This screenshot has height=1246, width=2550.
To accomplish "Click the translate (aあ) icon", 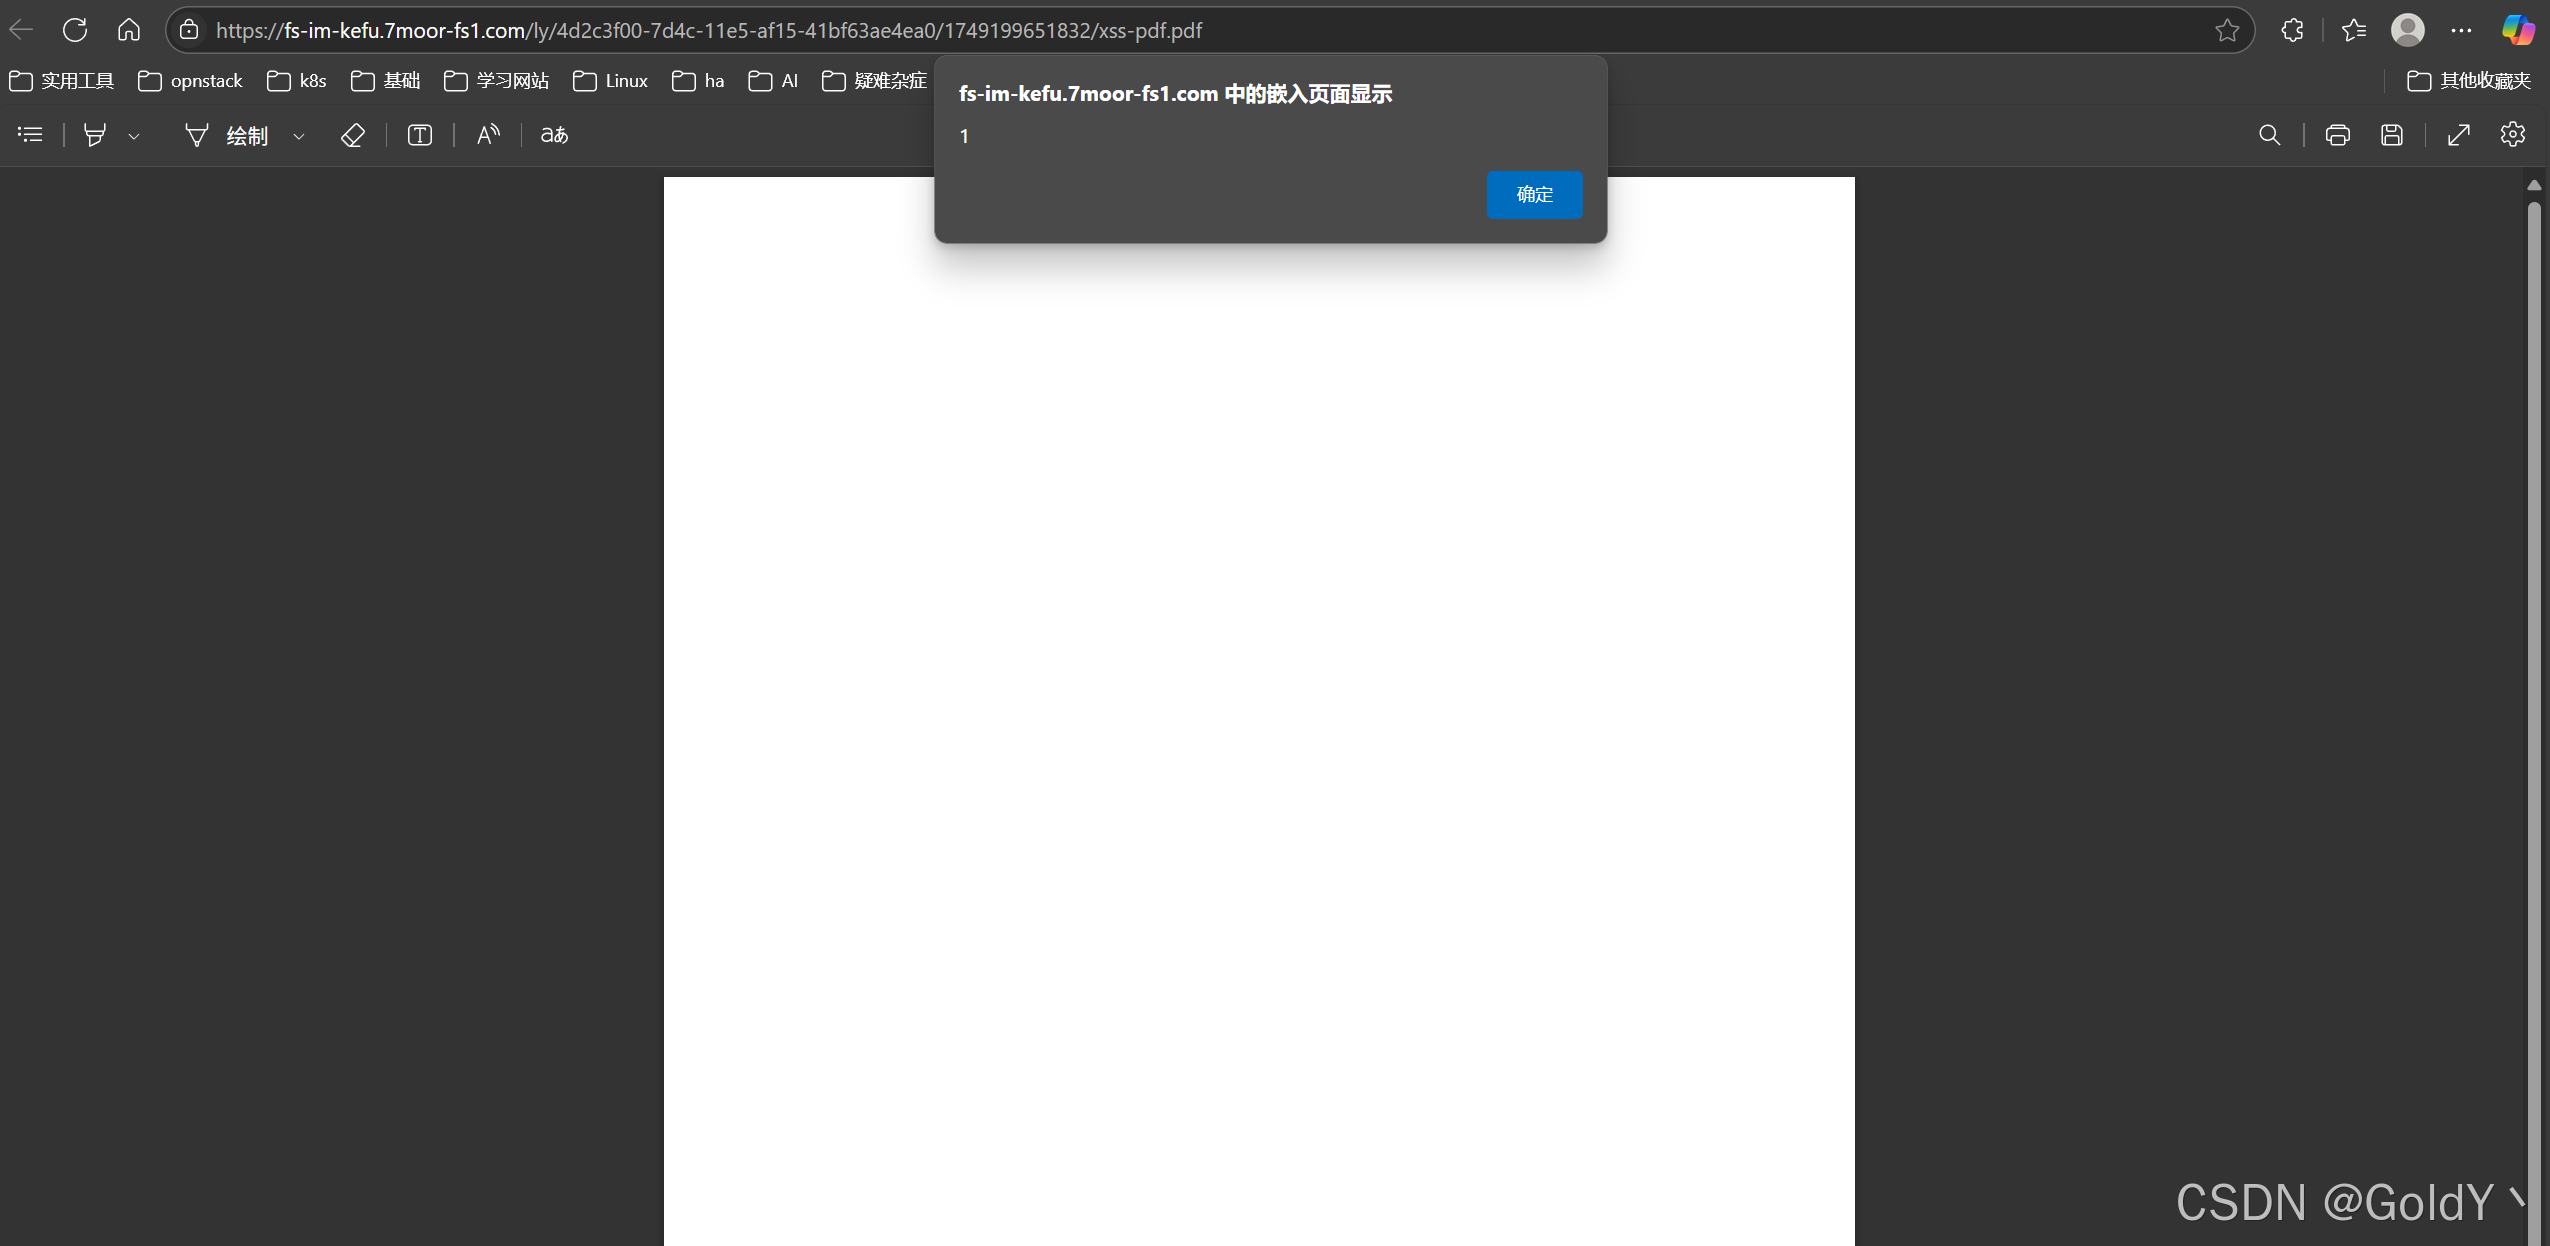I will (554, 135).
